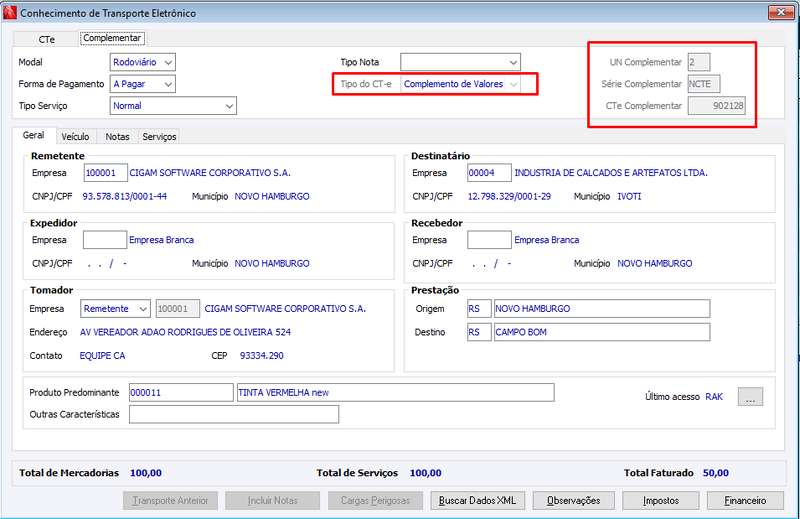Open the Tipo Nota dropdown
Image resolution: width=800 pixels, height=519 pixels.
pyautogui.click(x=460, y=62)
